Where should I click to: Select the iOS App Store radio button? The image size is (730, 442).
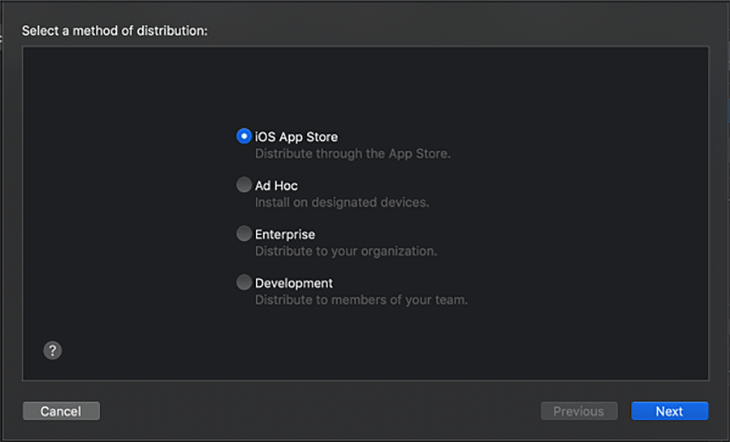(244, 136)
